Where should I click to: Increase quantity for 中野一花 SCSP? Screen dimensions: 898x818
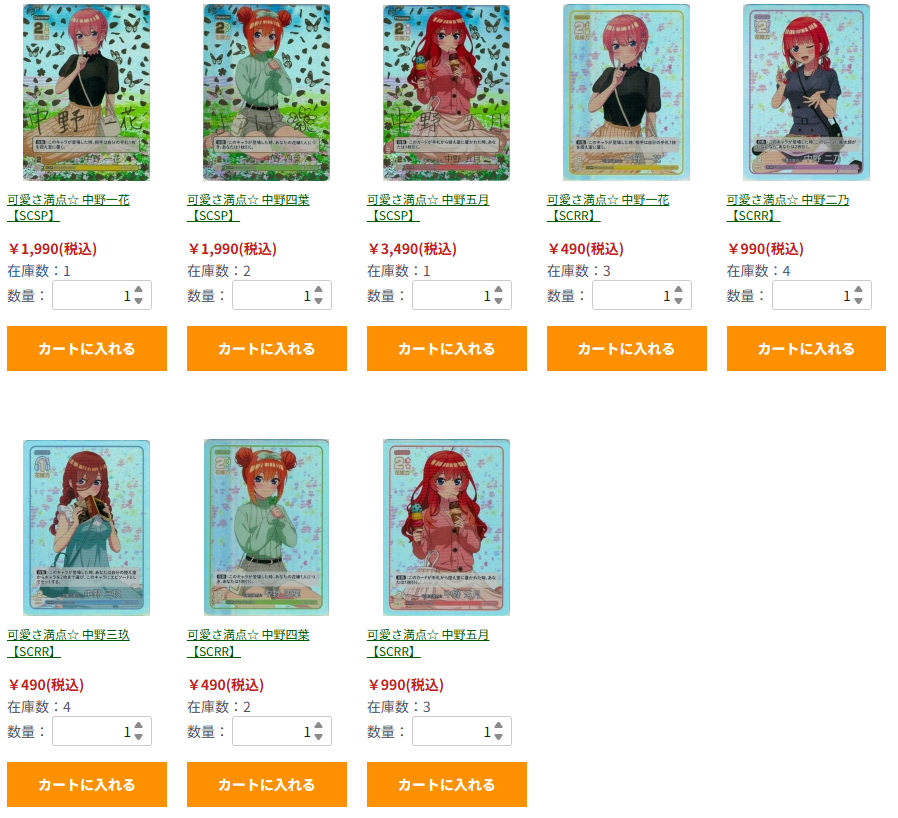pos(139,290)
